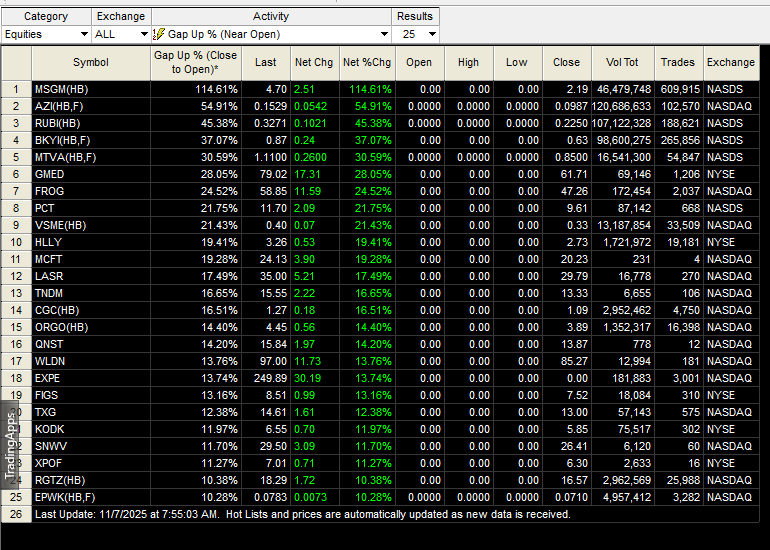Select symbol VSME(HB)

tap(60, 225)
